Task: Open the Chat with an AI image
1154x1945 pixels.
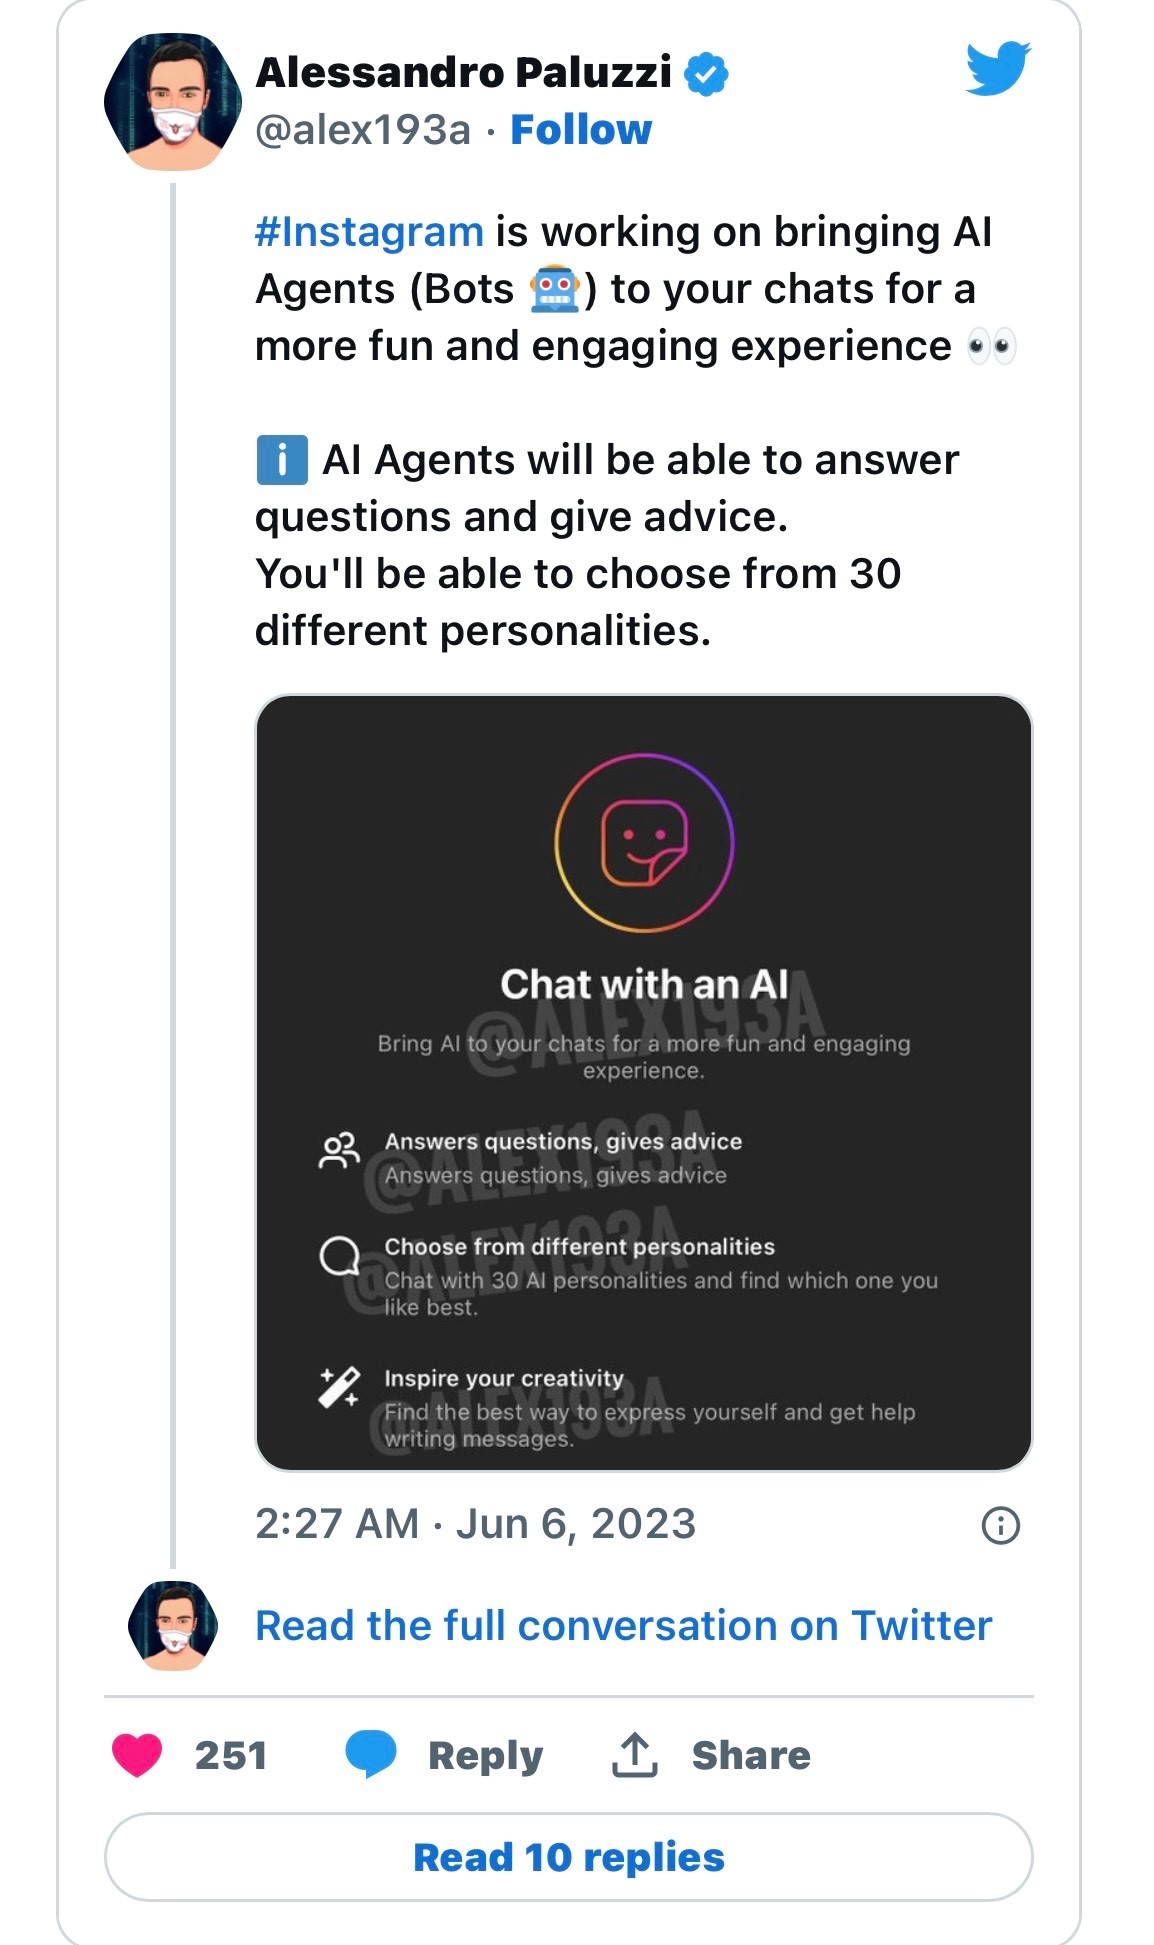Action: tap(644, 1082)
